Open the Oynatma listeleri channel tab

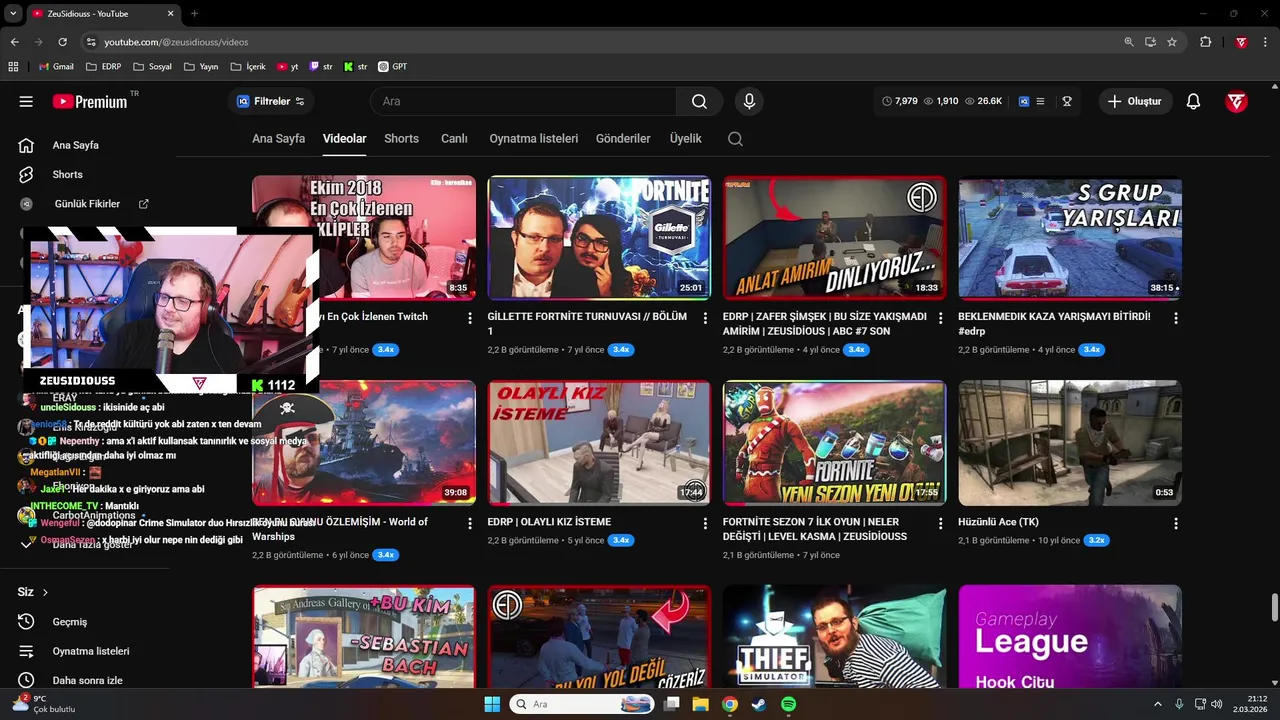coord(533,139)
